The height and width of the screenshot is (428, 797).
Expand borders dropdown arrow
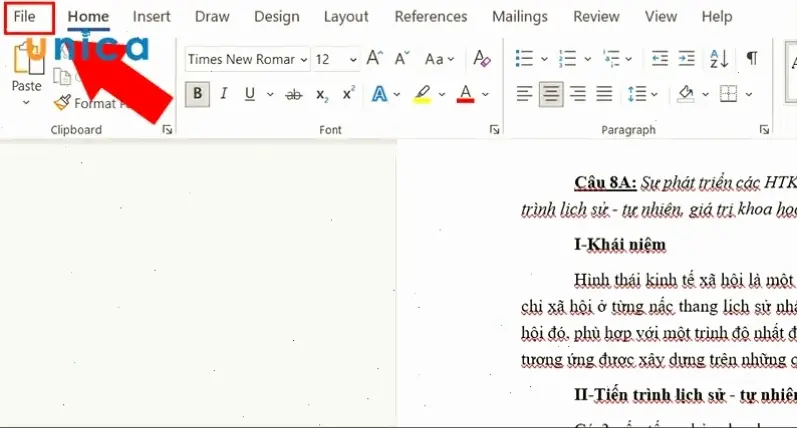point(749,95)
